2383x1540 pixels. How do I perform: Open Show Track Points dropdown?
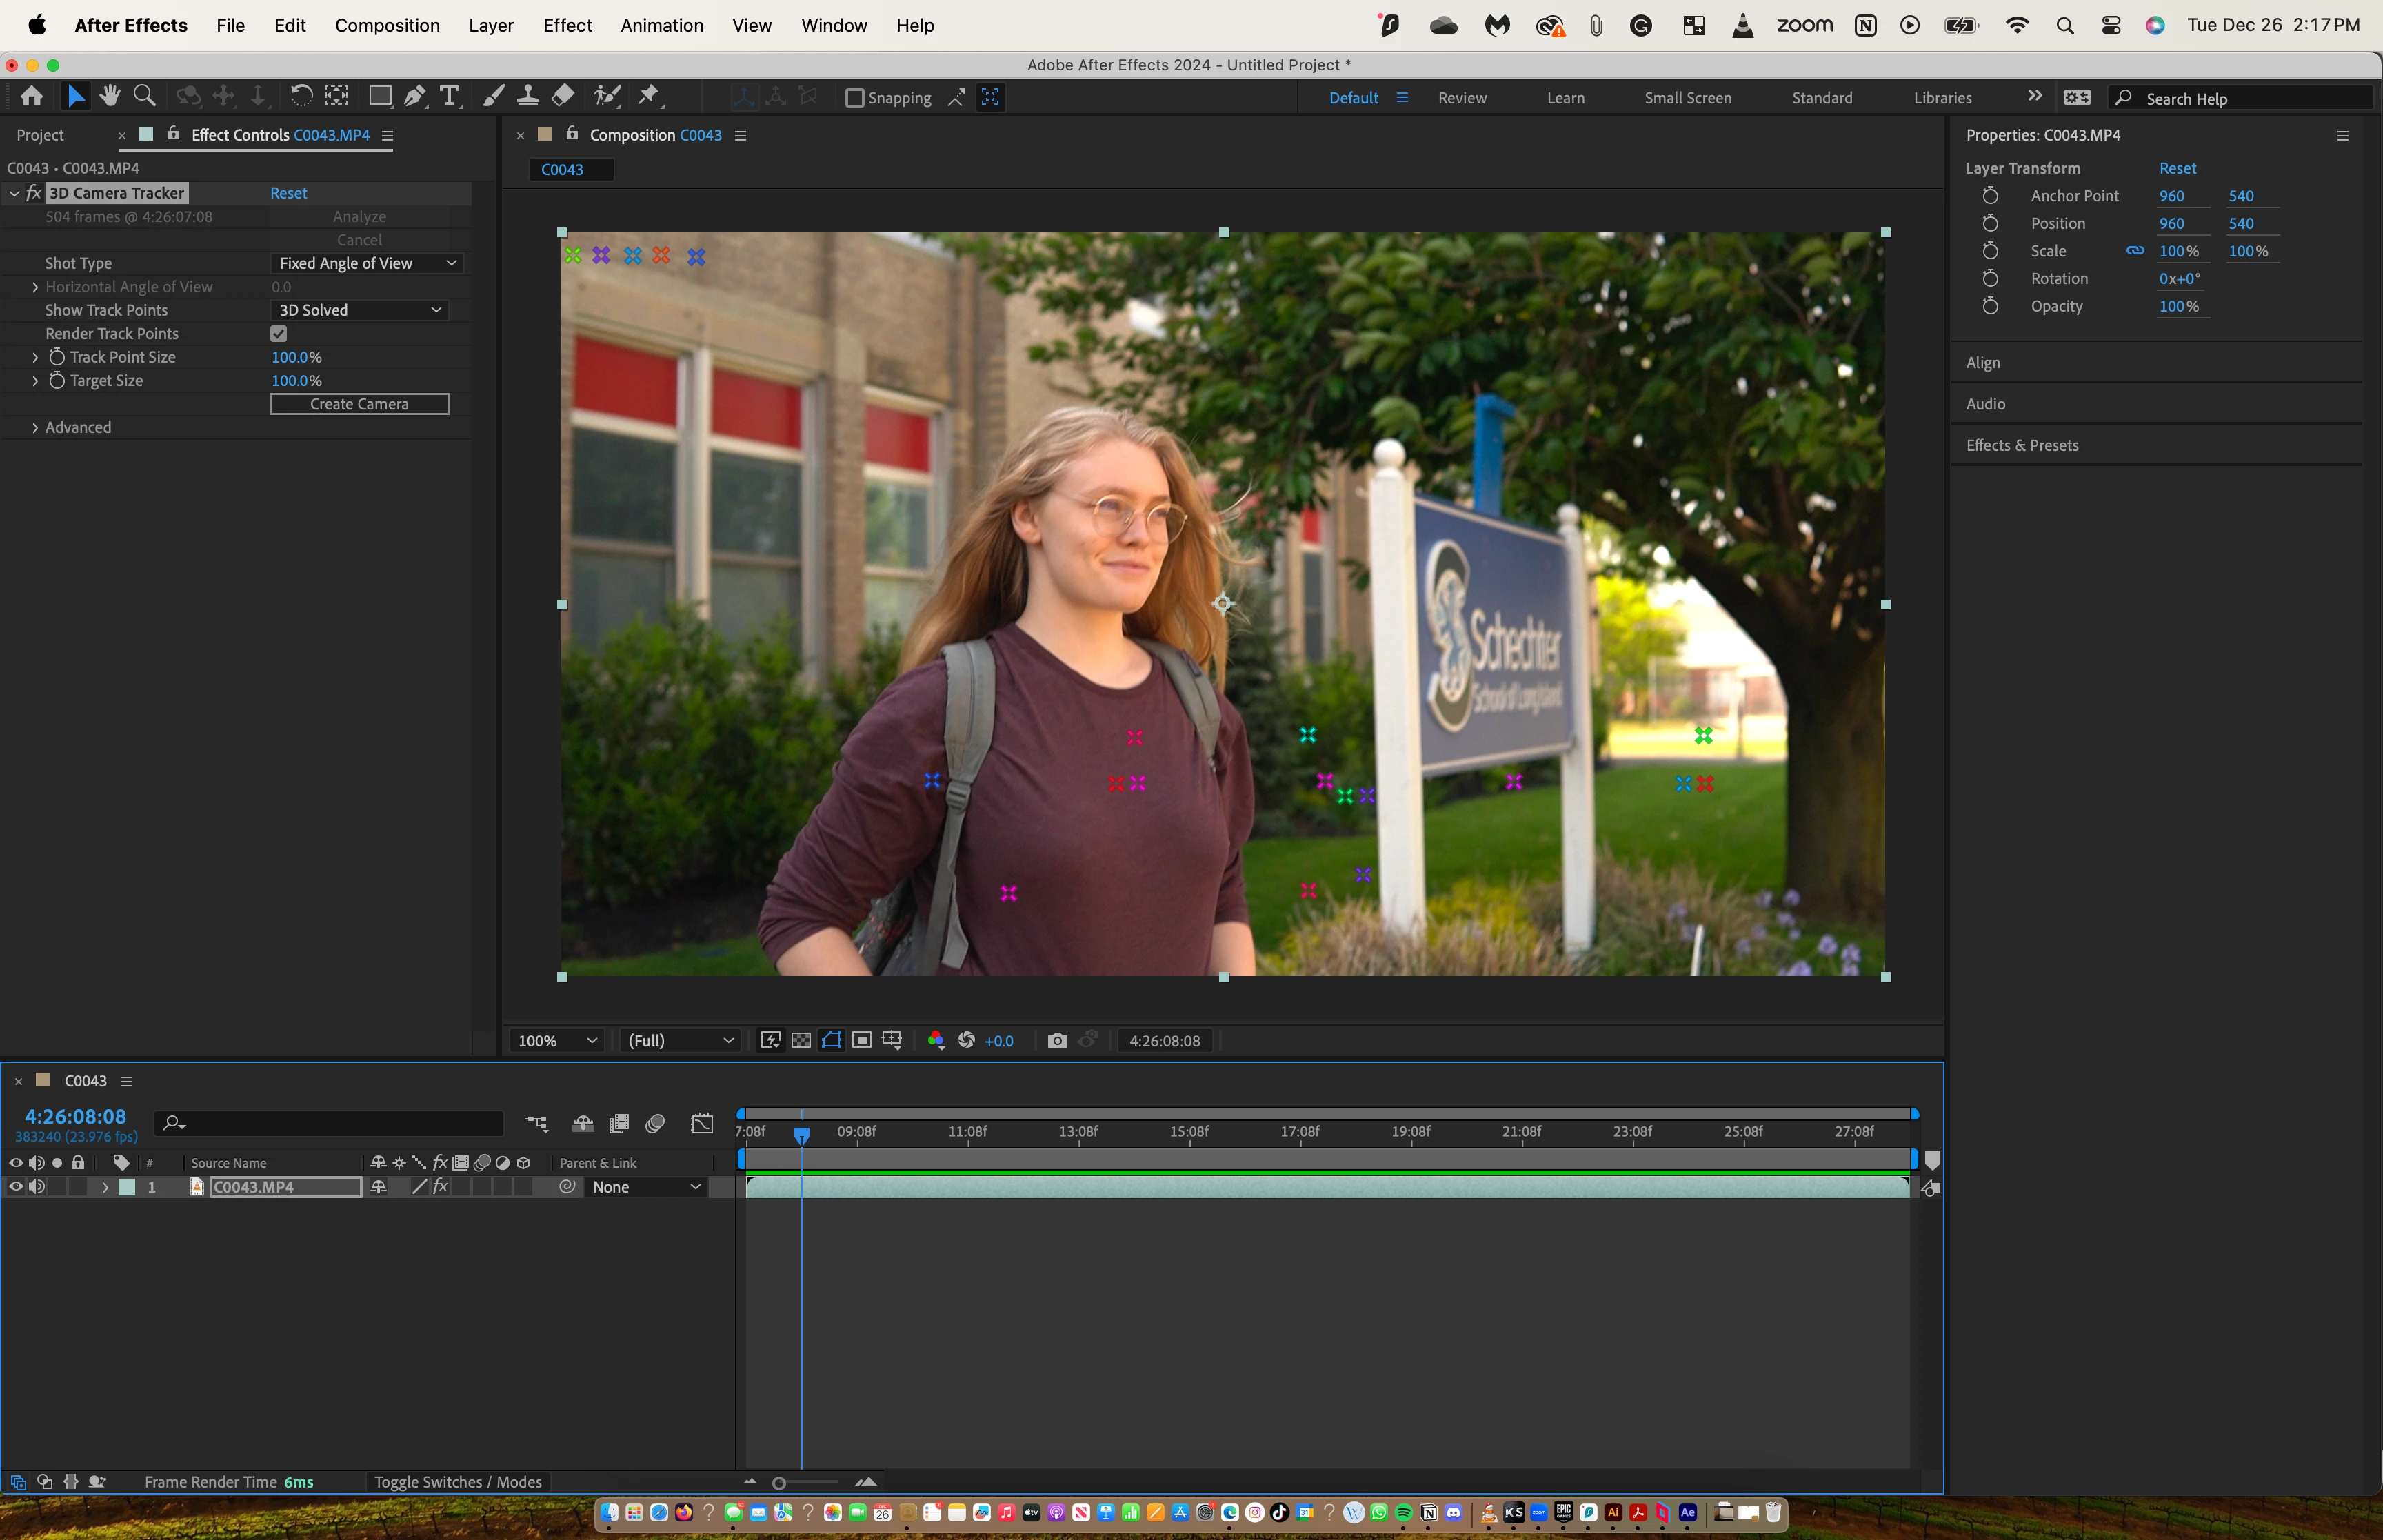(359, 310)
